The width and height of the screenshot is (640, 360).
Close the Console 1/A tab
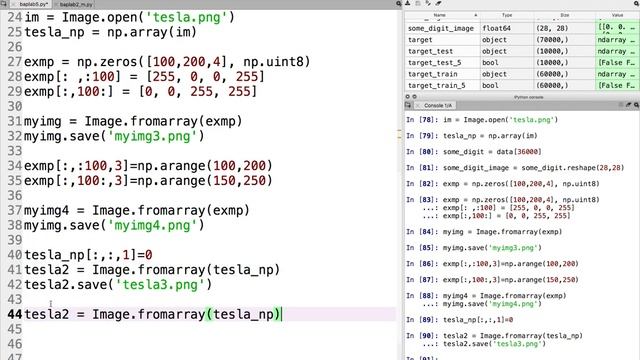coord(418,105)
